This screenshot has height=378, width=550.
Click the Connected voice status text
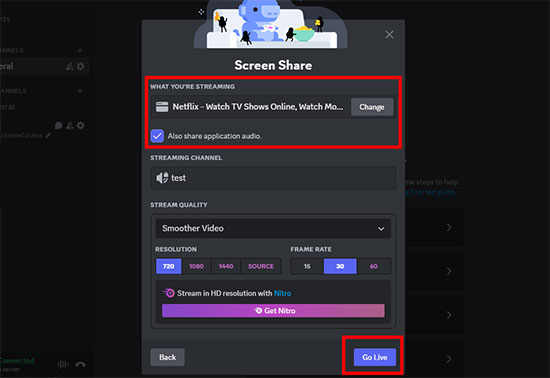(x=17, y=360)
